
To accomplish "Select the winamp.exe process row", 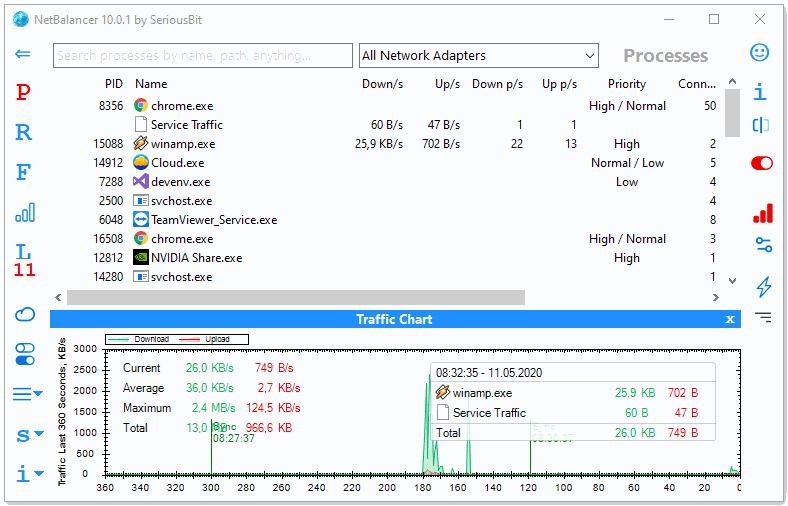I will (x=183, y=144).
